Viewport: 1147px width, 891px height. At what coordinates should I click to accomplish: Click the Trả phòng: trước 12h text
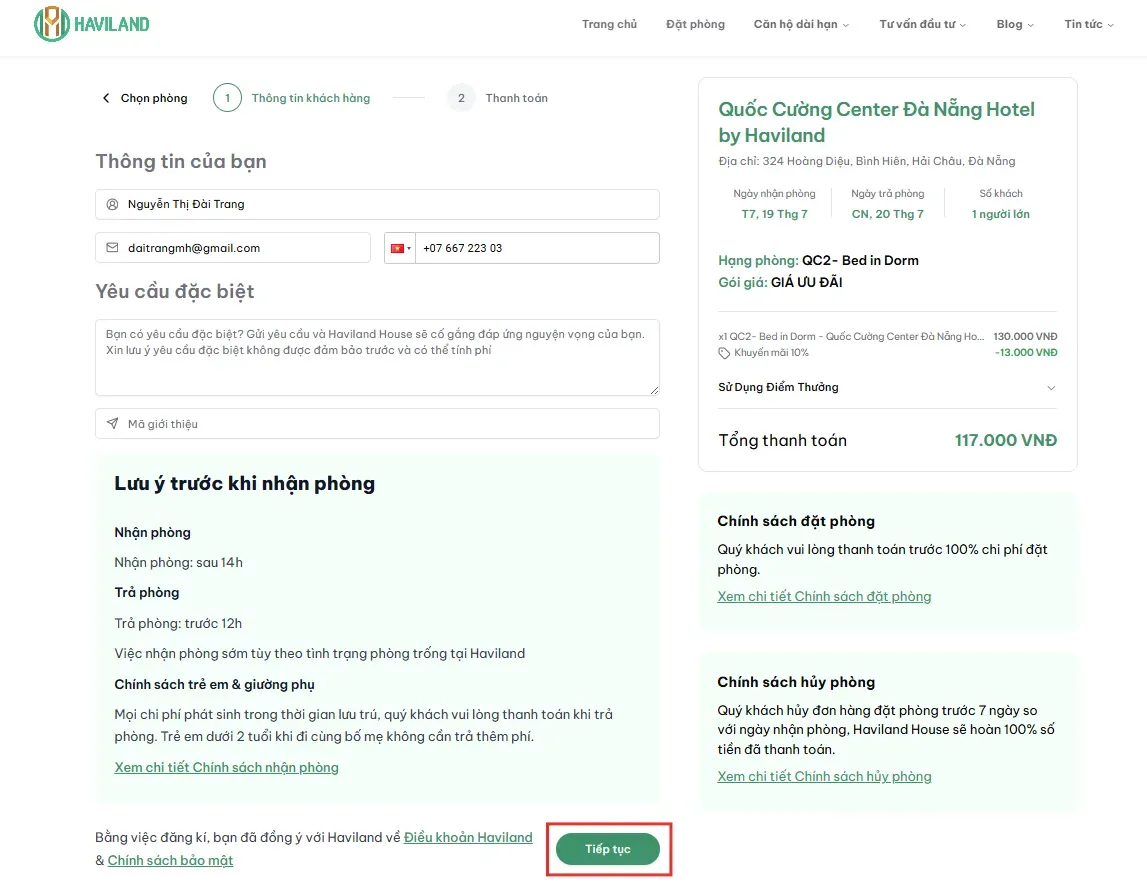click(x=178, y=623)
